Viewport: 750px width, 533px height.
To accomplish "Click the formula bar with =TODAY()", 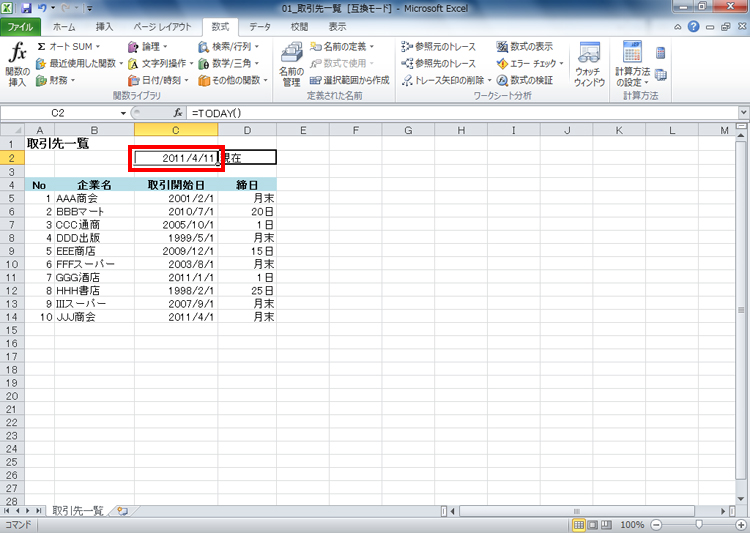I will [x=463, y=113].
